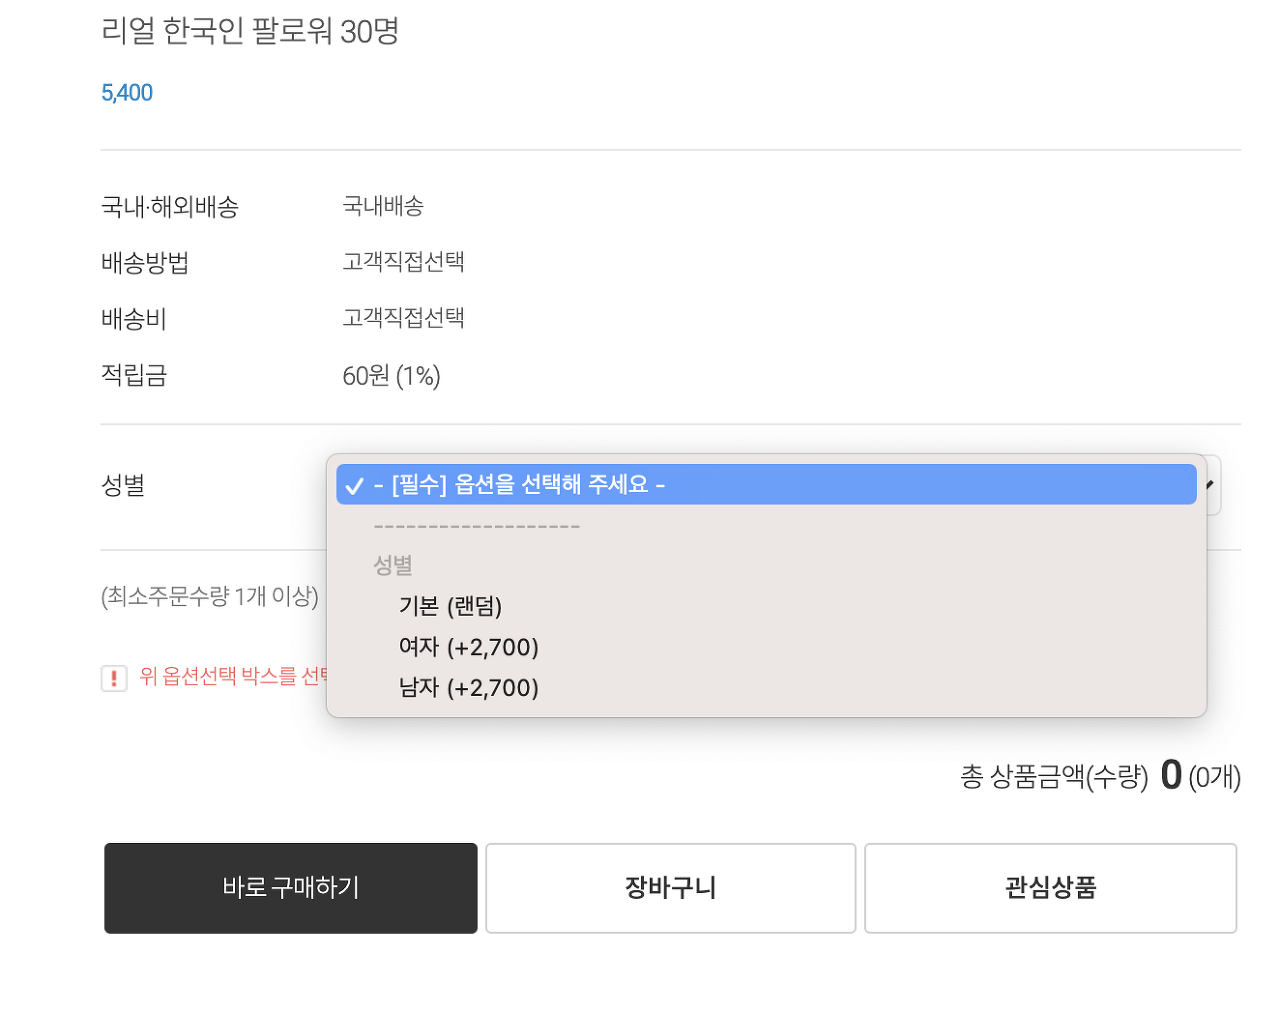Click the '배송방법' label
This screenshot has width=1280, height=1011.
click(x=145, y=263)
